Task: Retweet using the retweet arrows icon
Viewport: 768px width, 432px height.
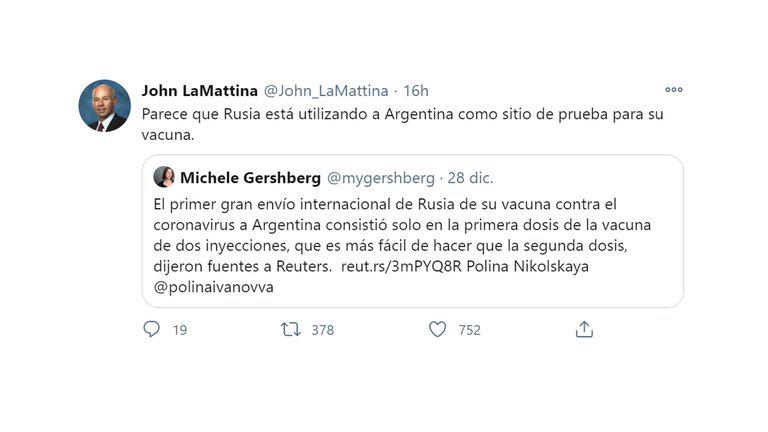Action: point(291,329)
